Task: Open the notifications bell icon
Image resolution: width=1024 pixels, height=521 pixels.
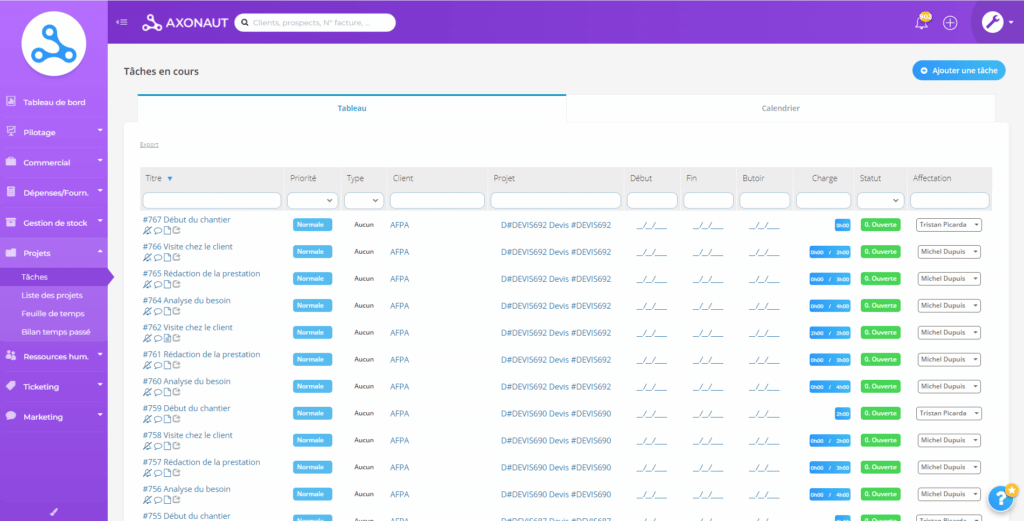Action: 922,23
